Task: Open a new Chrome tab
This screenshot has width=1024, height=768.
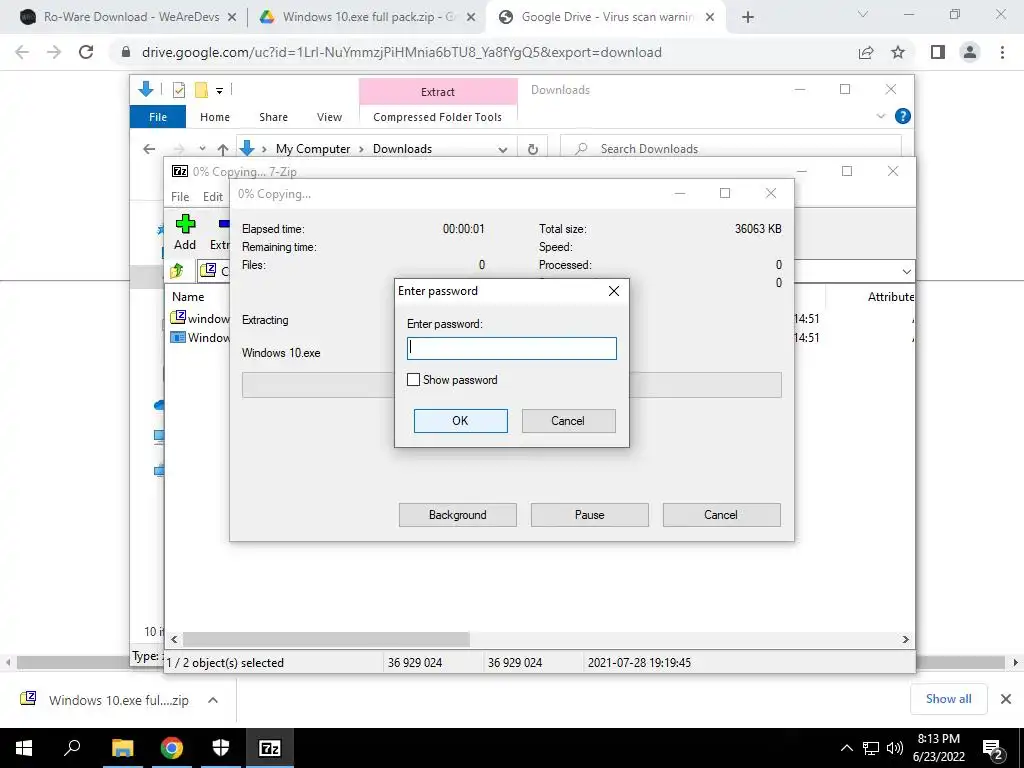Action: (748, 18)
